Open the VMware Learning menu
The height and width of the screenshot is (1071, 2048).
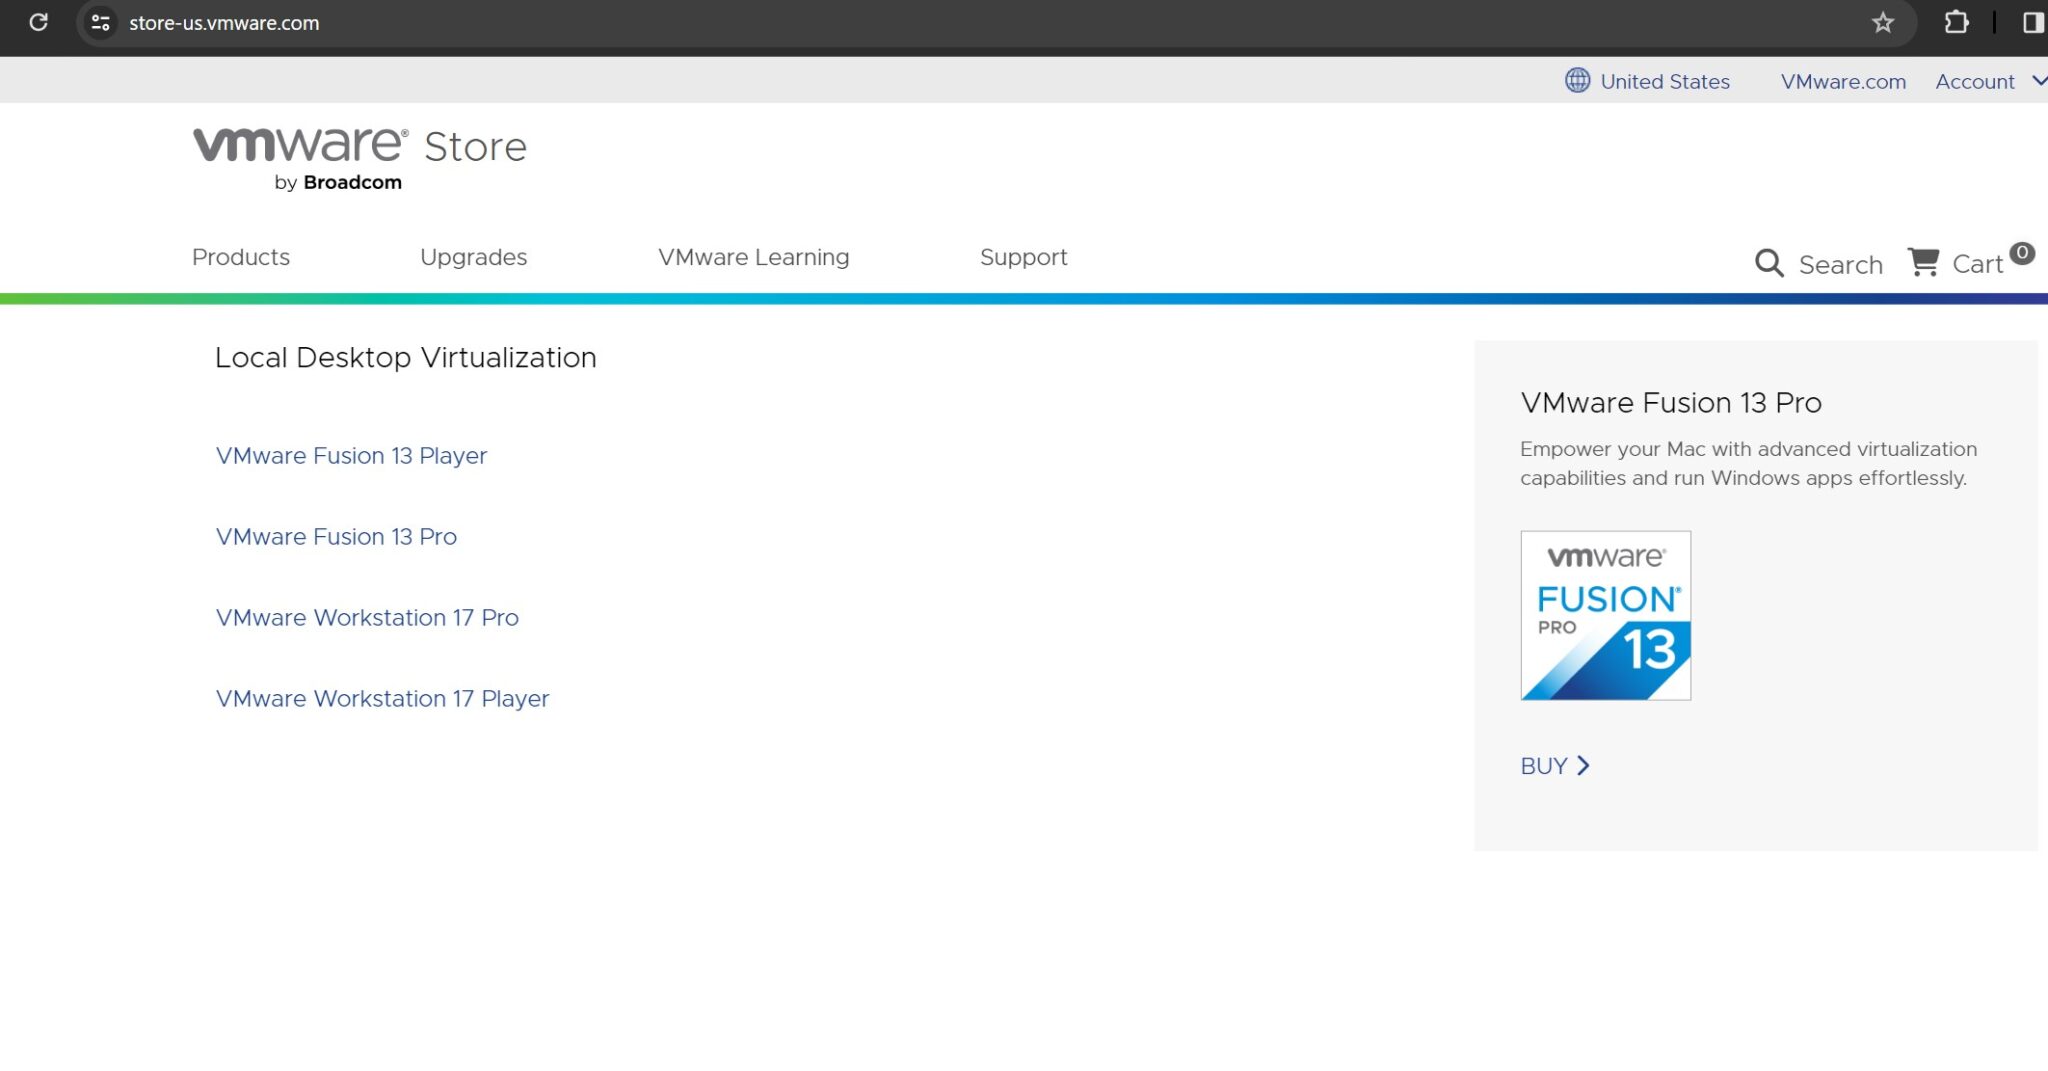click(x=753, y=257)
